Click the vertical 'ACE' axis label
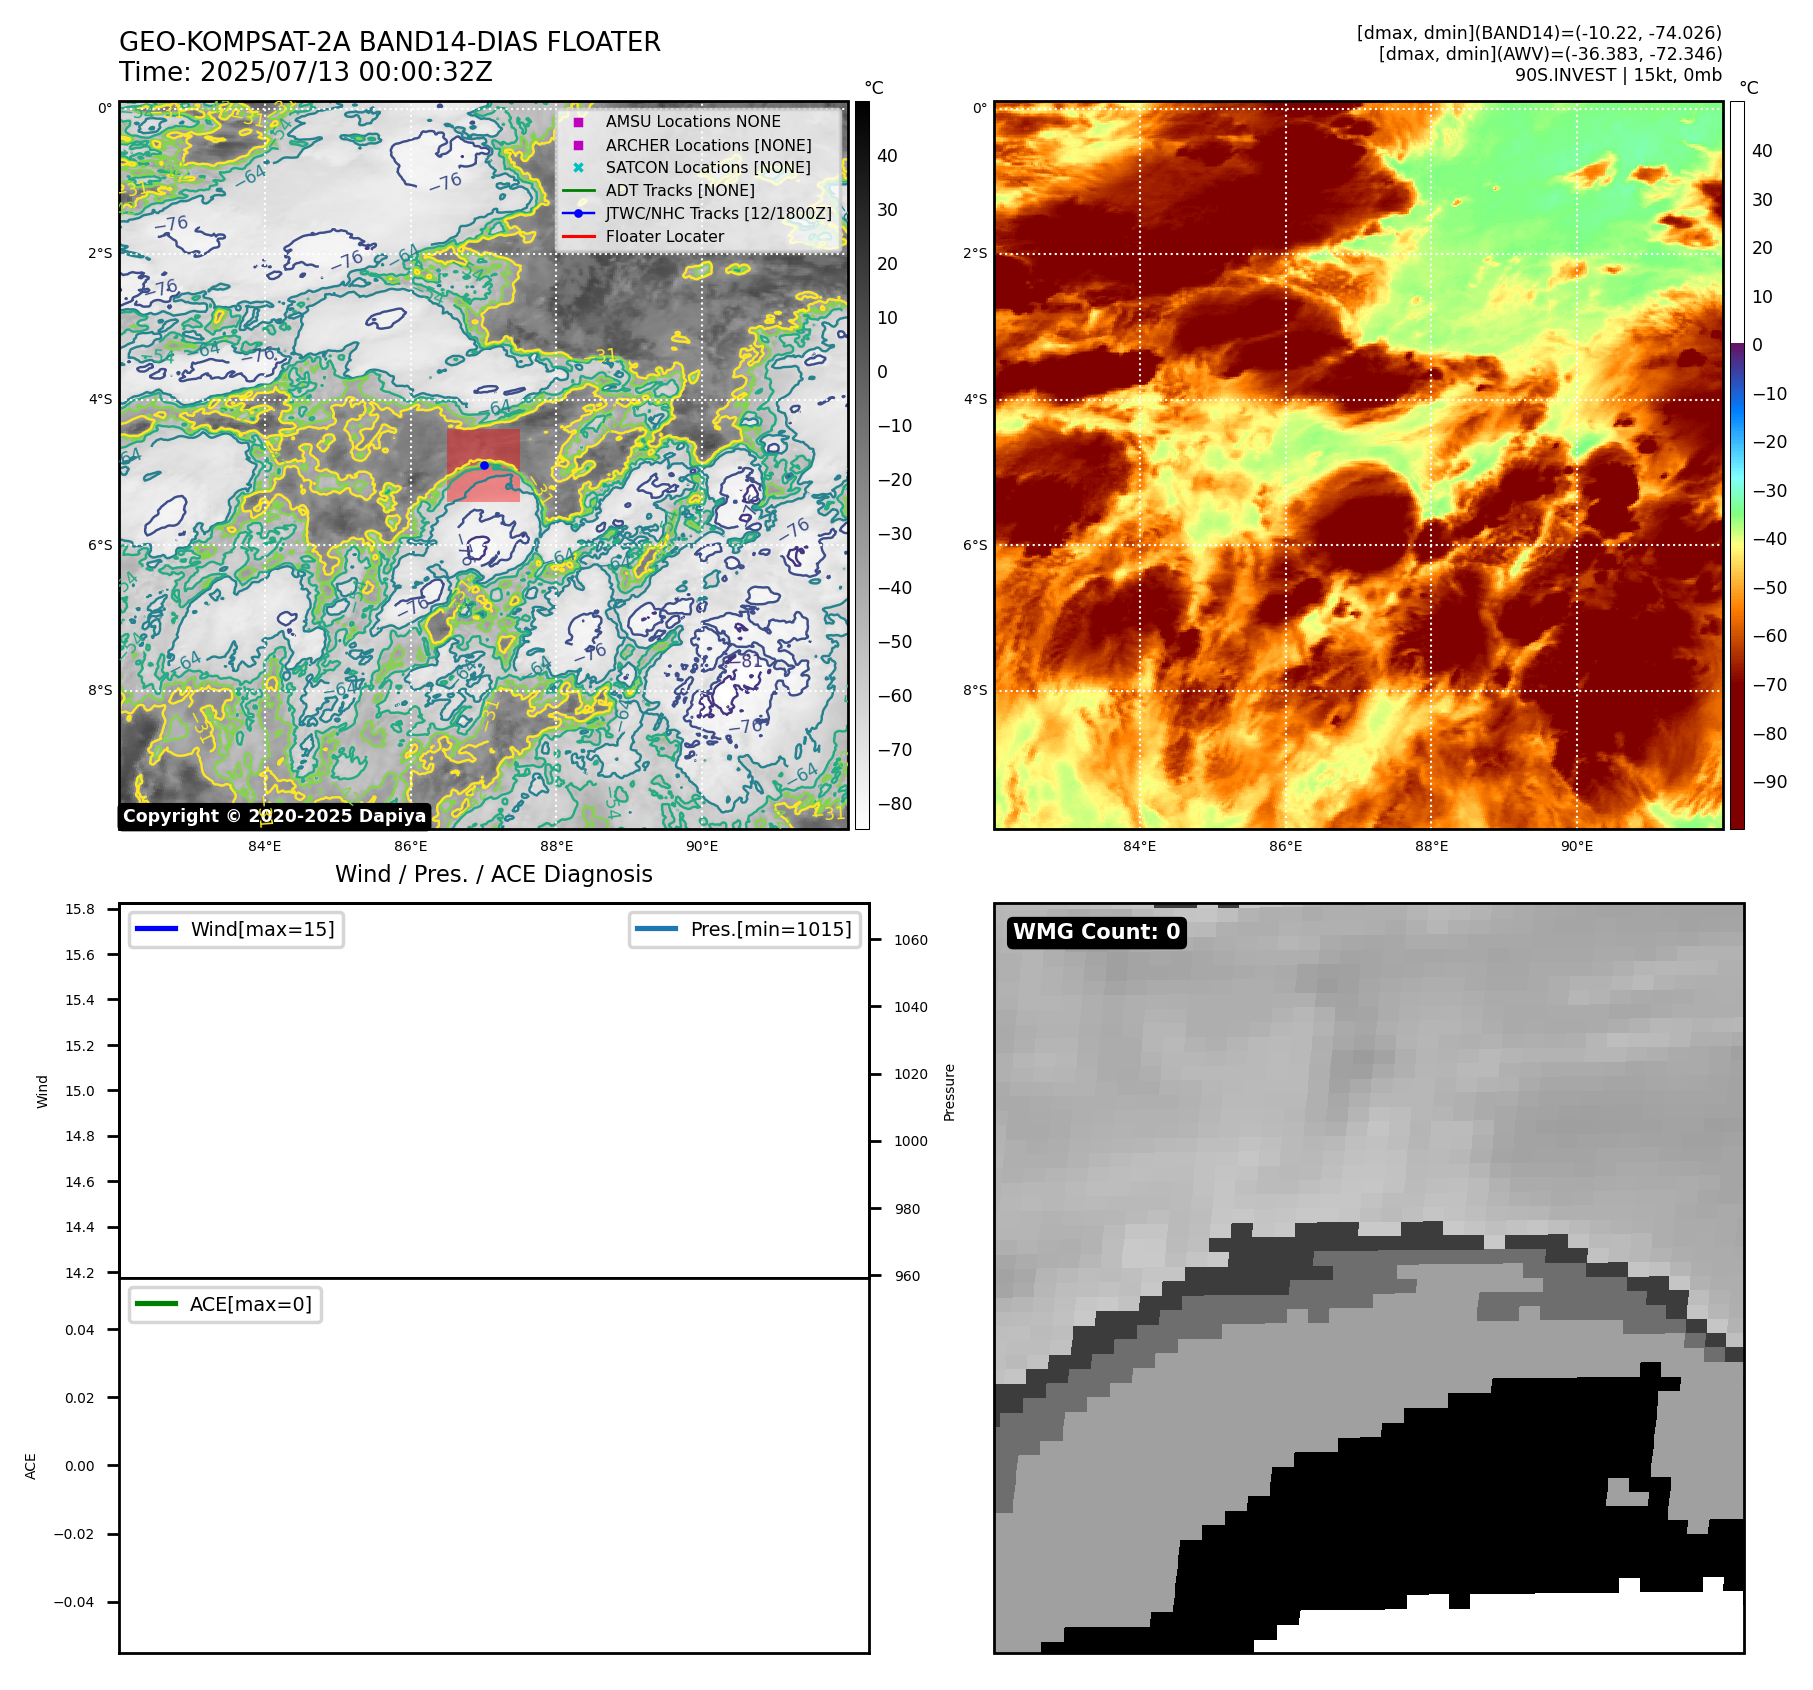This screenshot has height=1690, width=1813. [x=31, y=1466]
